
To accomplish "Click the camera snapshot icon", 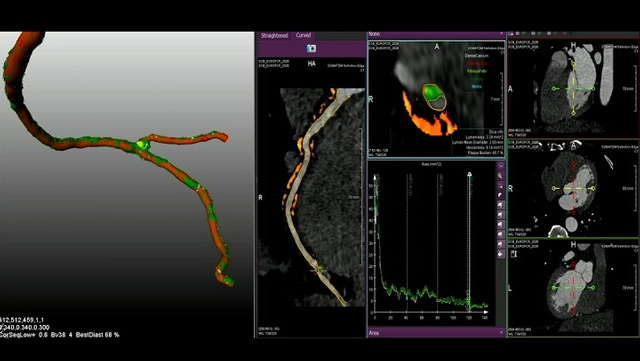I will pos(311,49).
